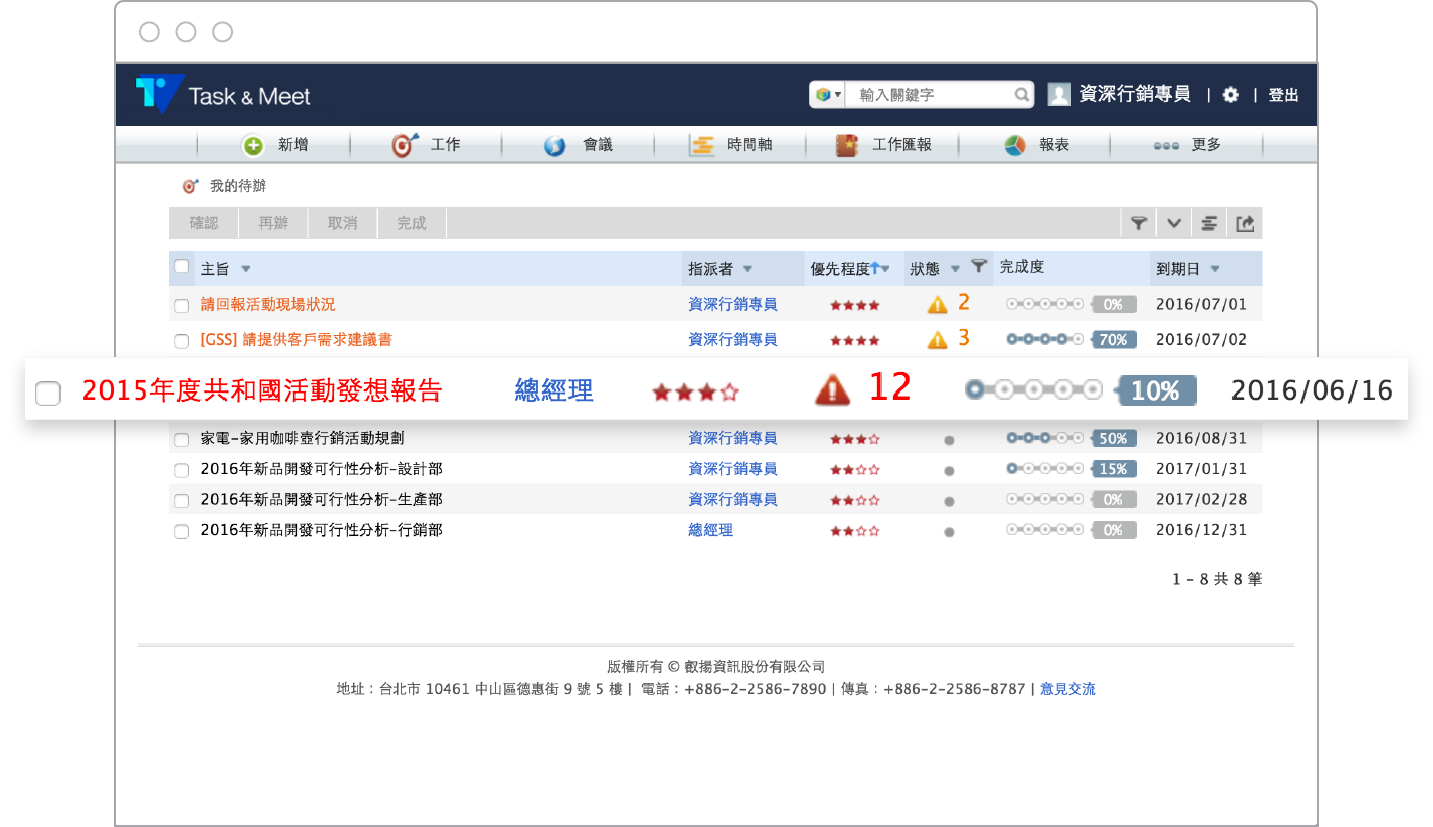
Task: Click the 70% progress bar for GSS task
Action: [1071, 340]
